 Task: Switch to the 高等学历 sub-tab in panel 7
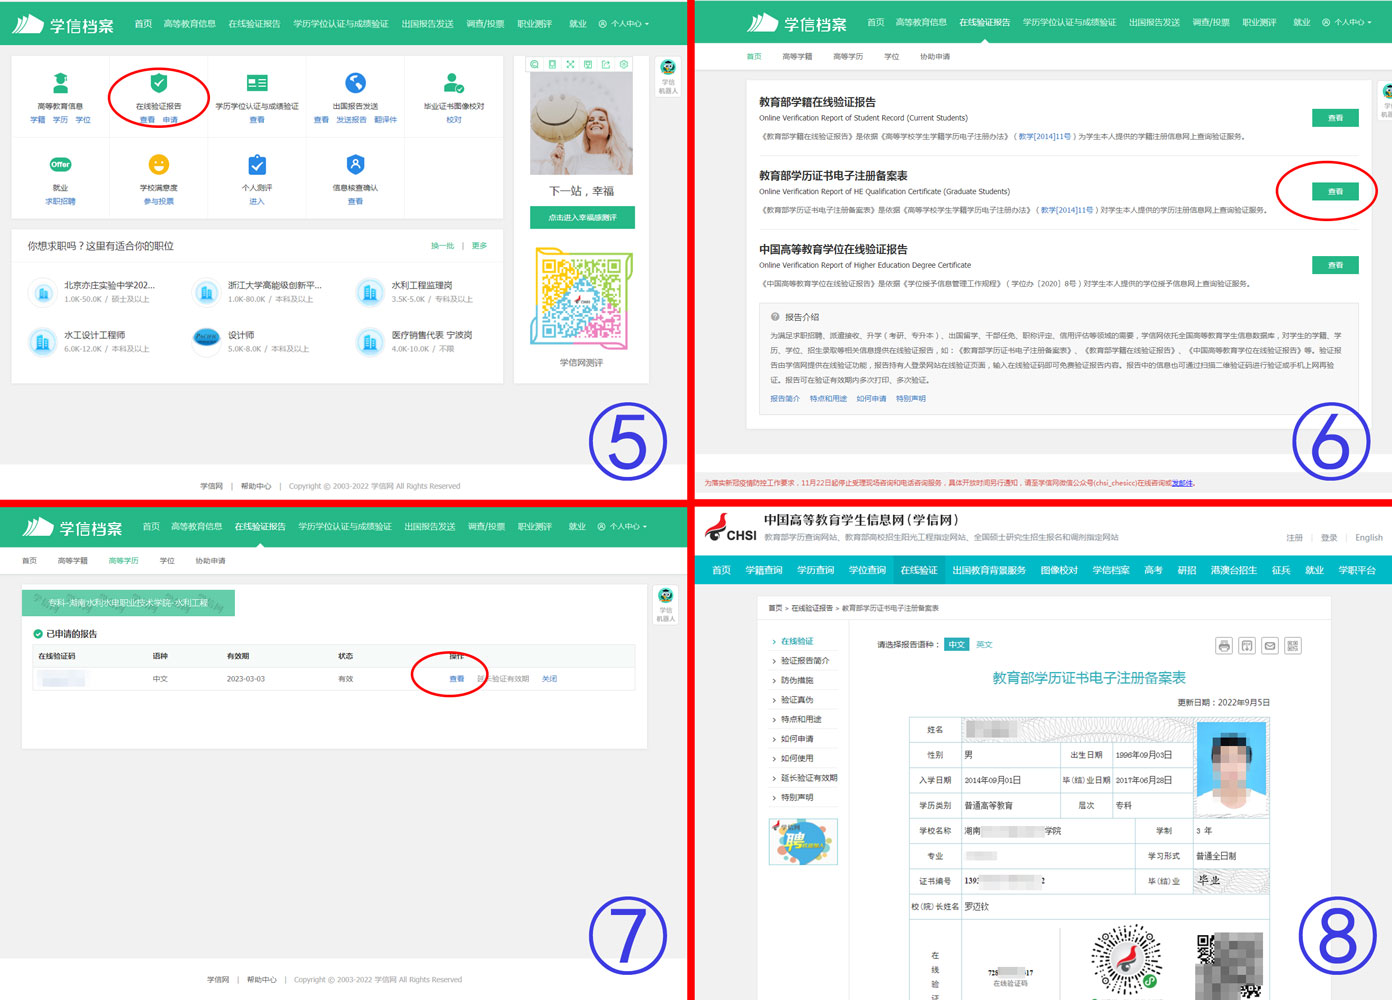click(x=123, y=561)
